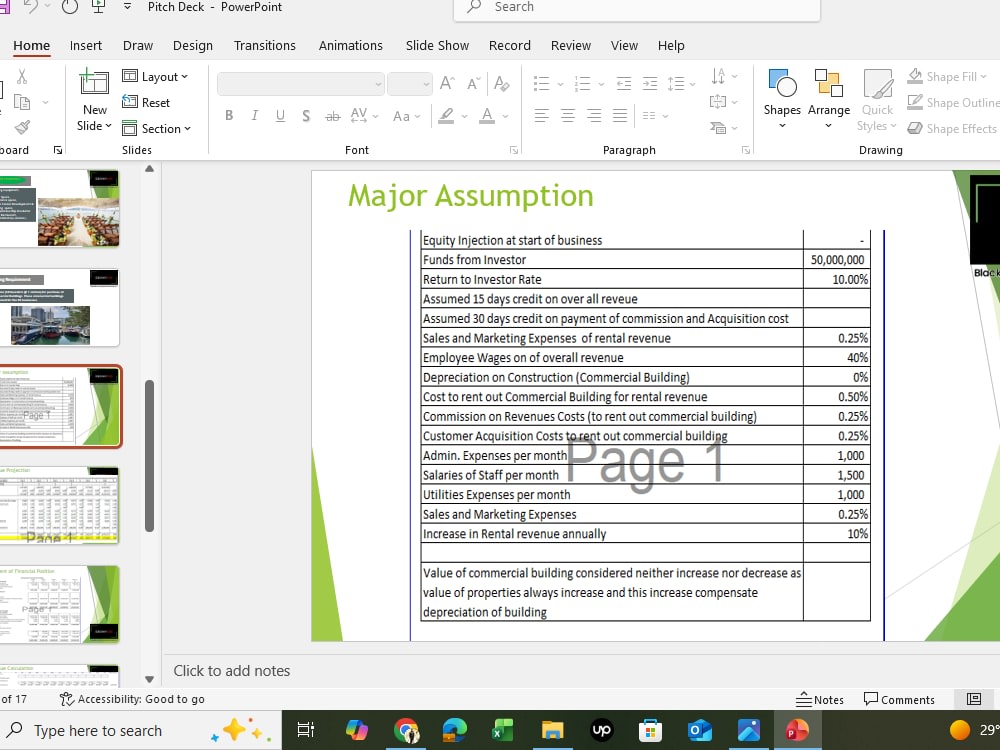Toggle Italic formatting

tap(254, 115)
